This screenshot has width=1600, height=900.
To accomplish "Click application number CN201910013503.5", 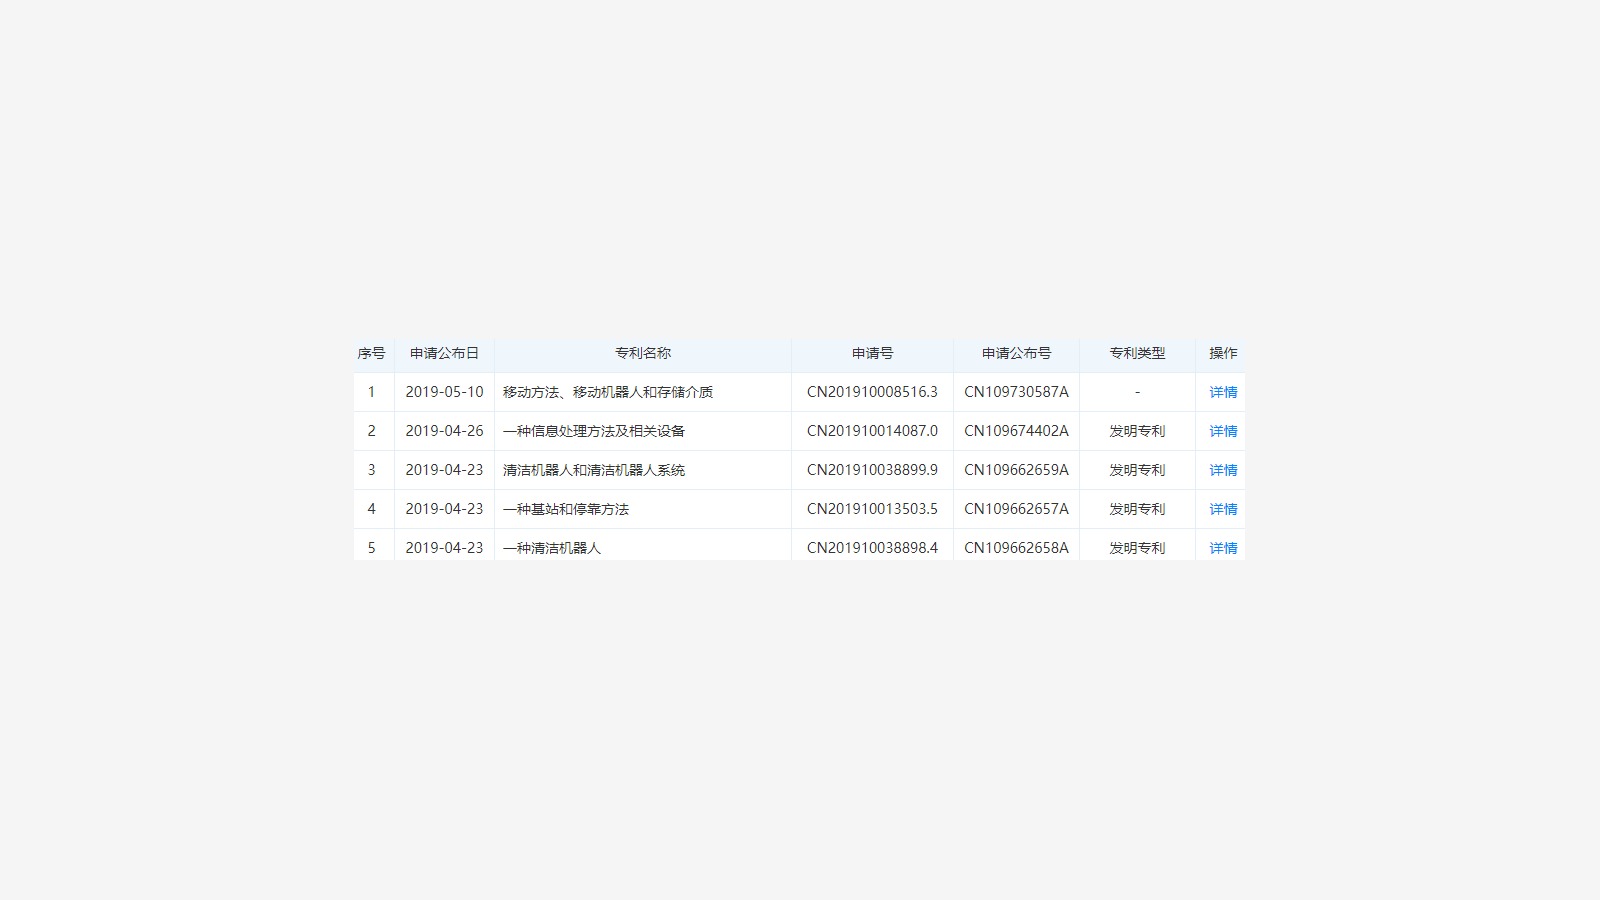I will click(x=872, y=509).
